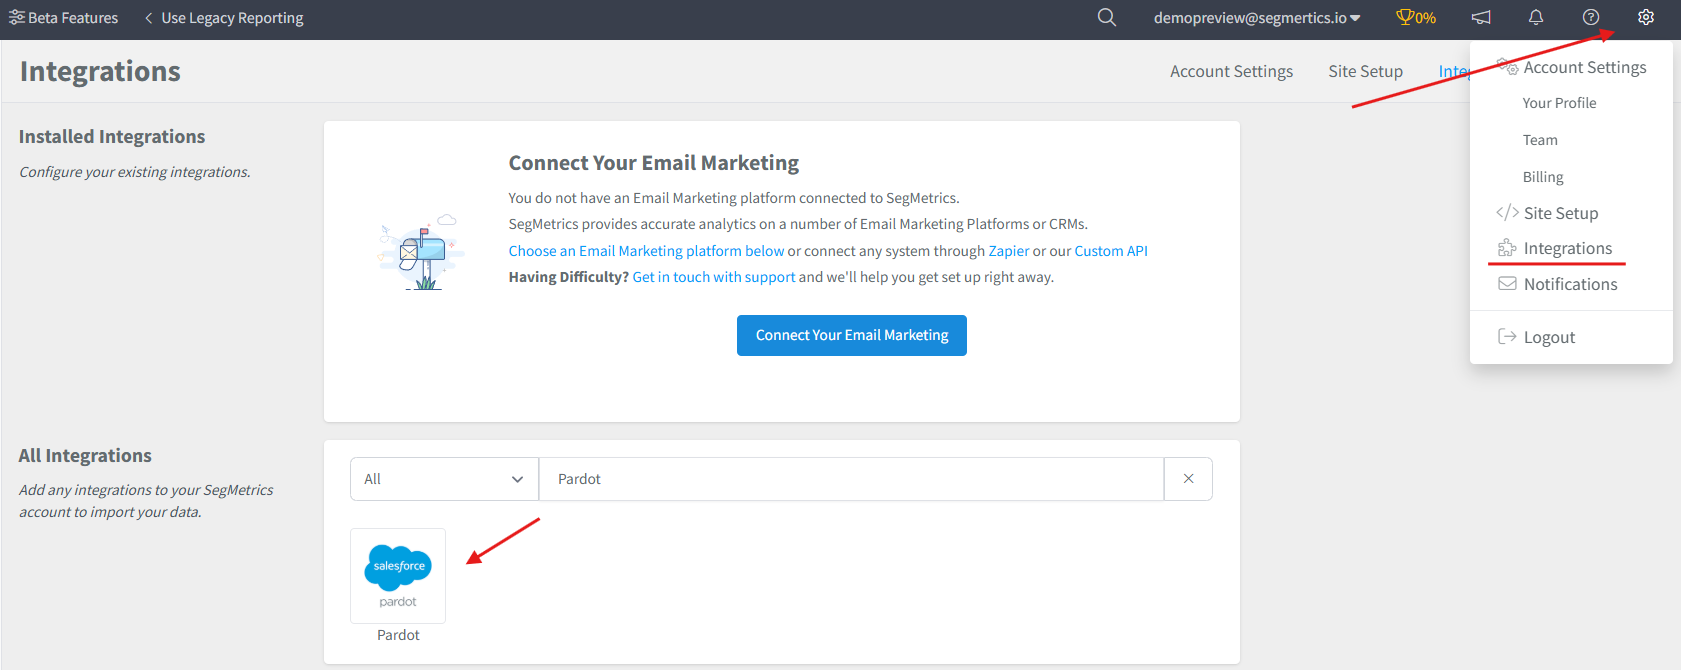
Task: Expand the demopreview@segmertics.io account dropdown
Action: [x=1257, y=18]
